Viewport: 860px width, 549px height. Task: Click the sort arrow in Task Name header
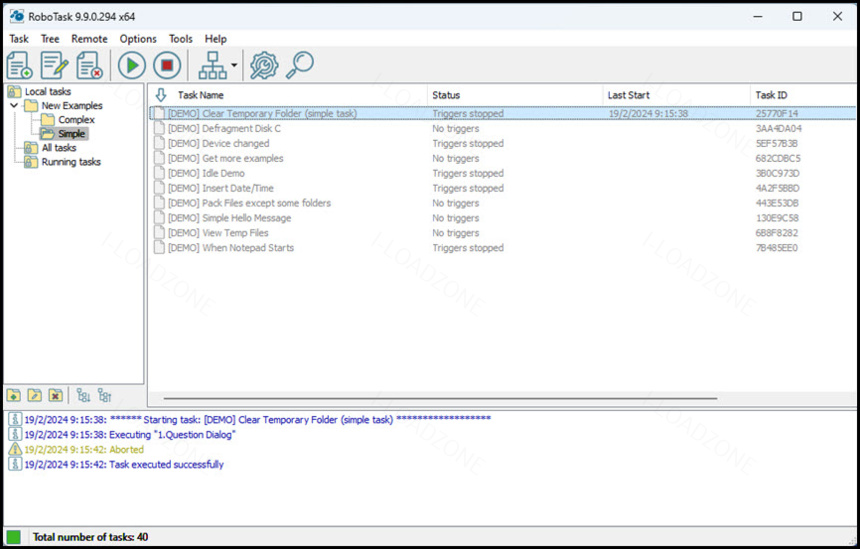tap(161, 95)
